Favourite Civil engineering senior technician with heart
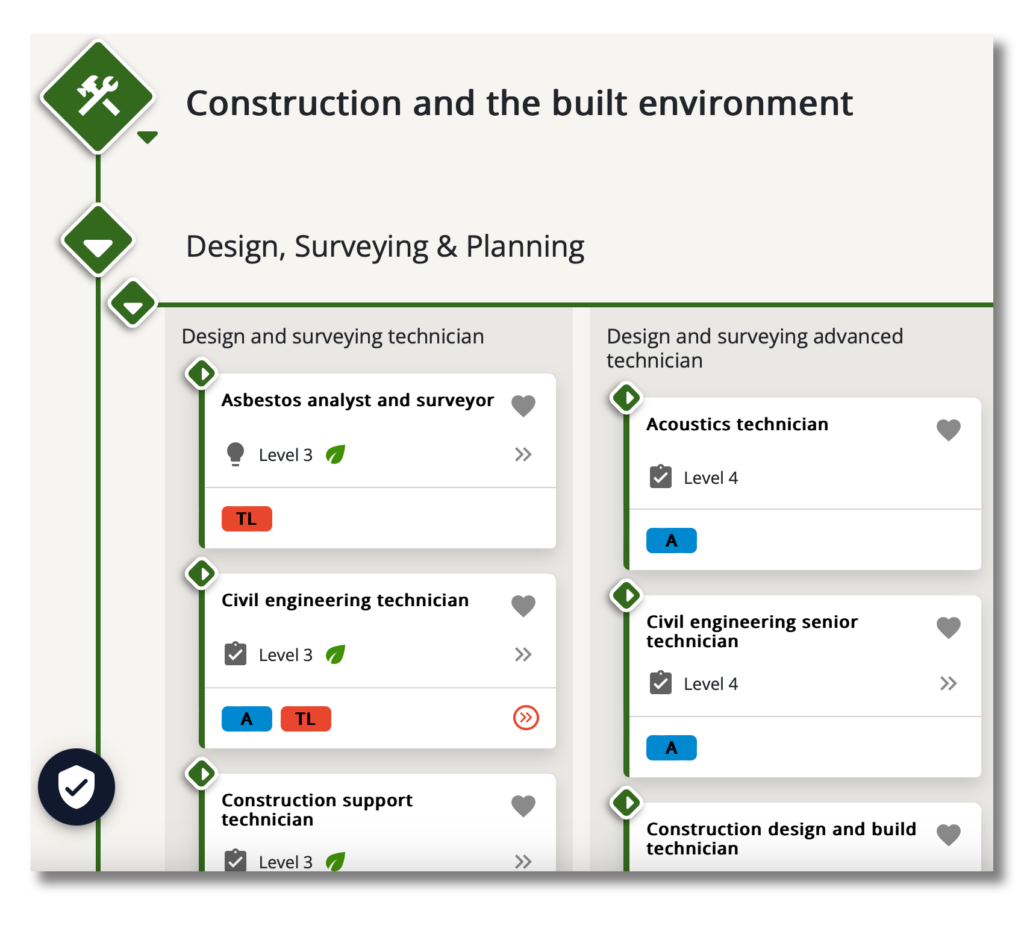This screenshot has height=934, width=1024. click(x=948, y=627)
